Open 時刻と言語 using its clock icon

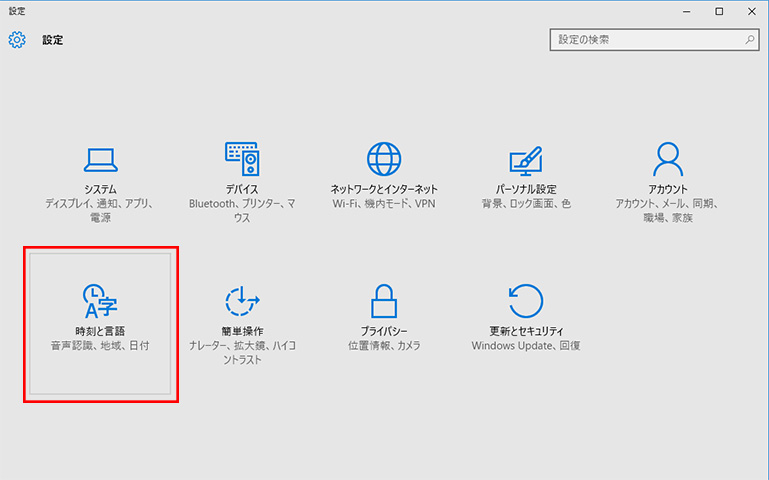(x=100, y=299)
